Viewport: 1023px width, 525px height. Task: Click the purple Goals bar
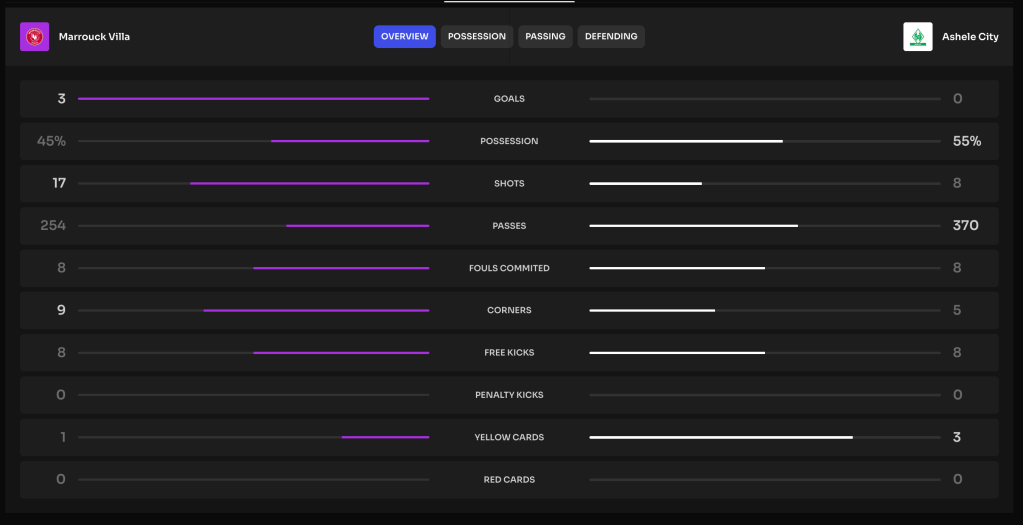pos(253,99)
